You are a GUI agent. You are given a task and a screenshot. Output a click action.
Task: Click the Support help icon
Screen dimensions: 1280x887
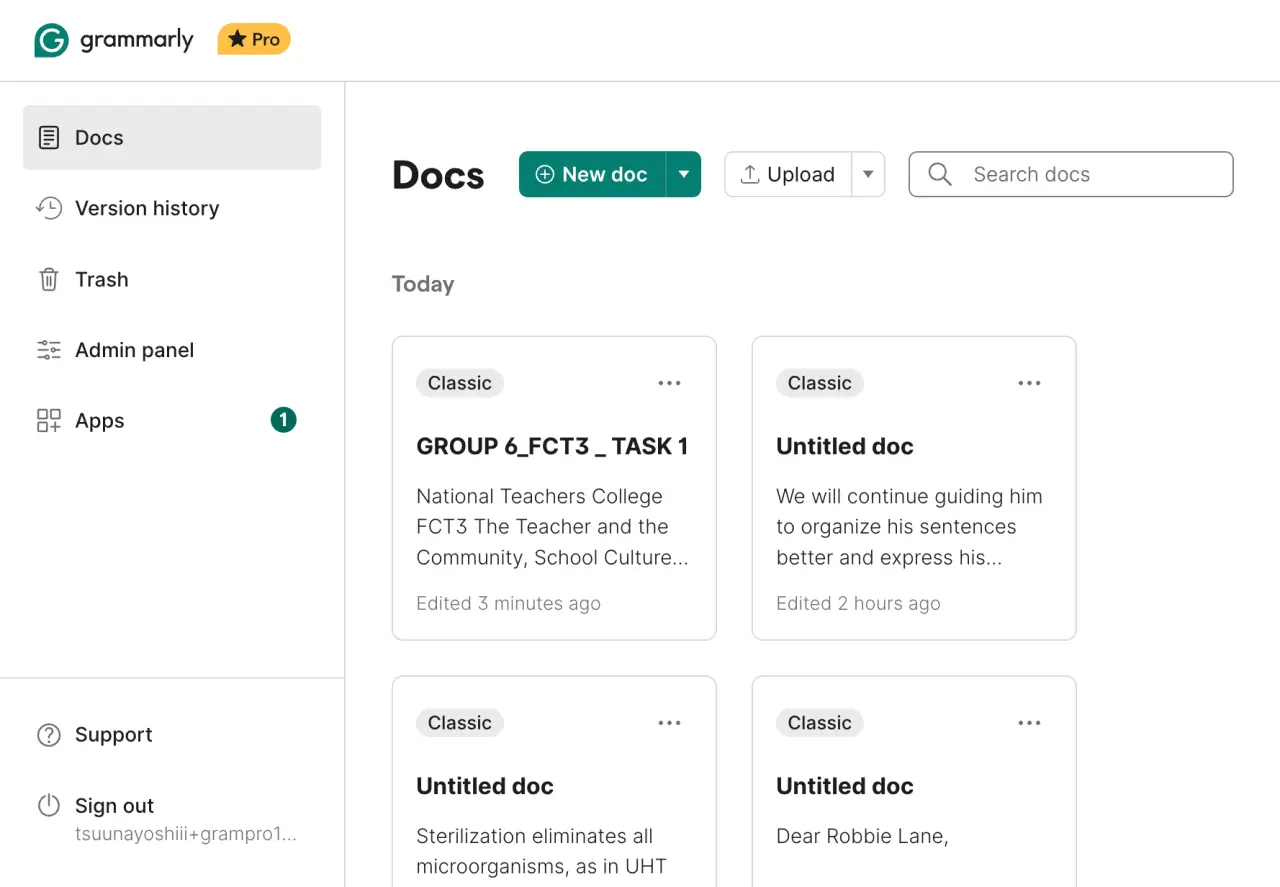tap(48, 735)
